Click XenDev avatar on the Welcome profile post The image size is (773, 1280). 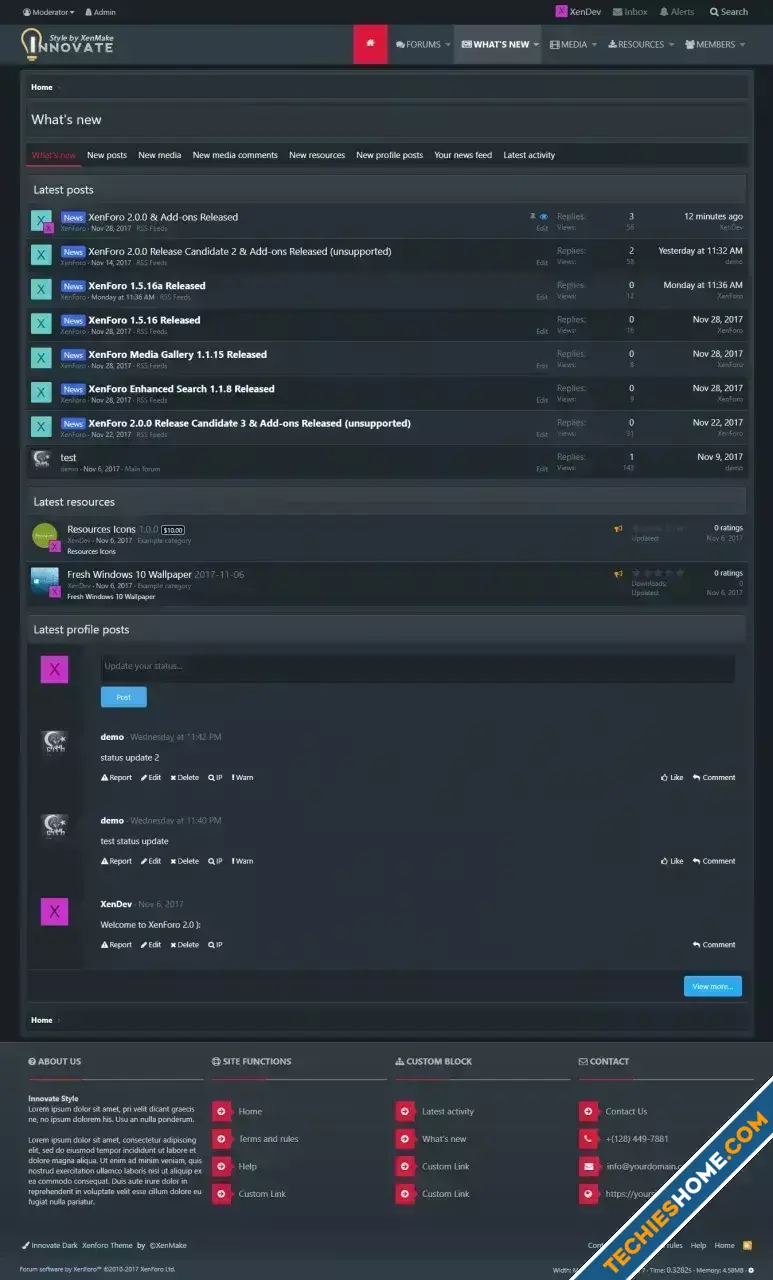coord(54,911)
